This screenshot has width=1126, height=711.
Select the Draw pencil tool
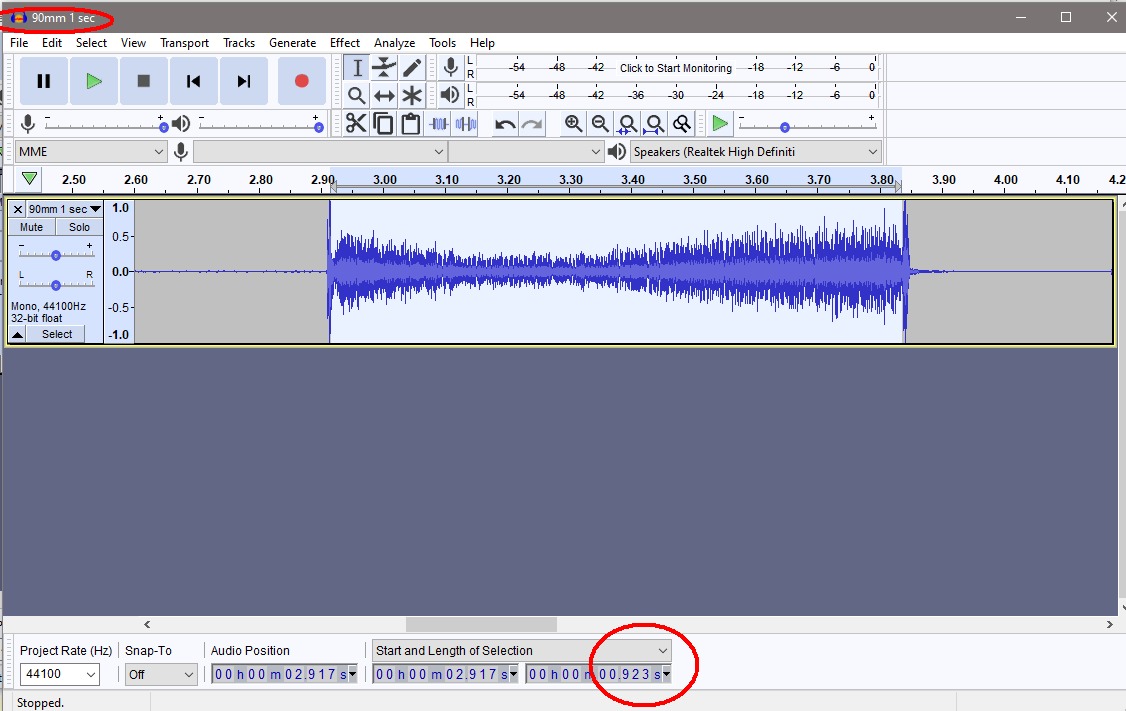(x=412, y=68)
